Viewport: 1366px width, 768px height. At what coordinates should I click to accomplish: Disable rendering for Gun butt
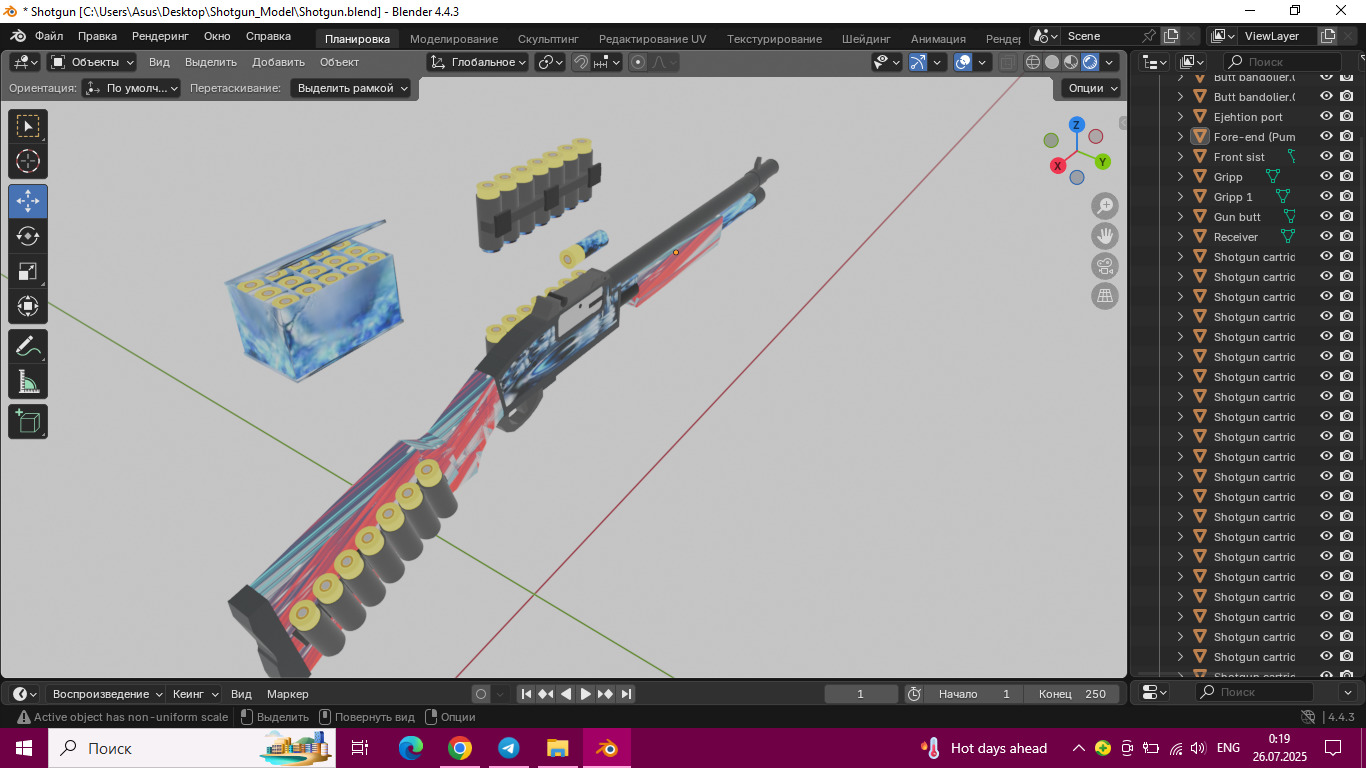click(1347, 217)
